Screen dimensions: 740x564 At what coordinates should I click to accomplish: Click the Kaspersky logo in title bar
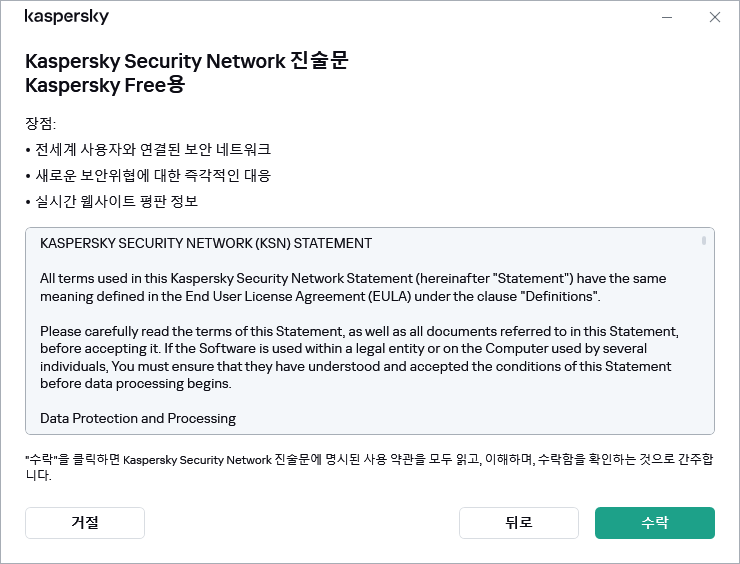click(x=66, y=17)
